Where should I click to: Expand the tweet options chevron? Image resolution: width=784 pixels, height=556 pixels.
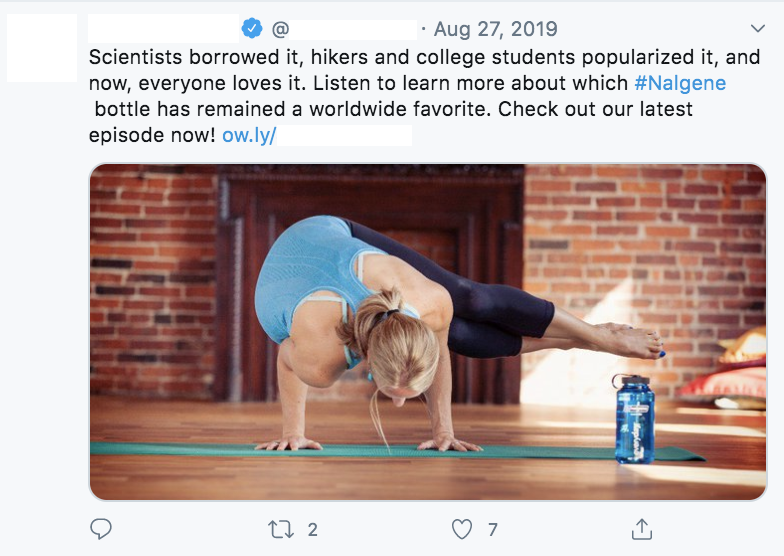756,29
